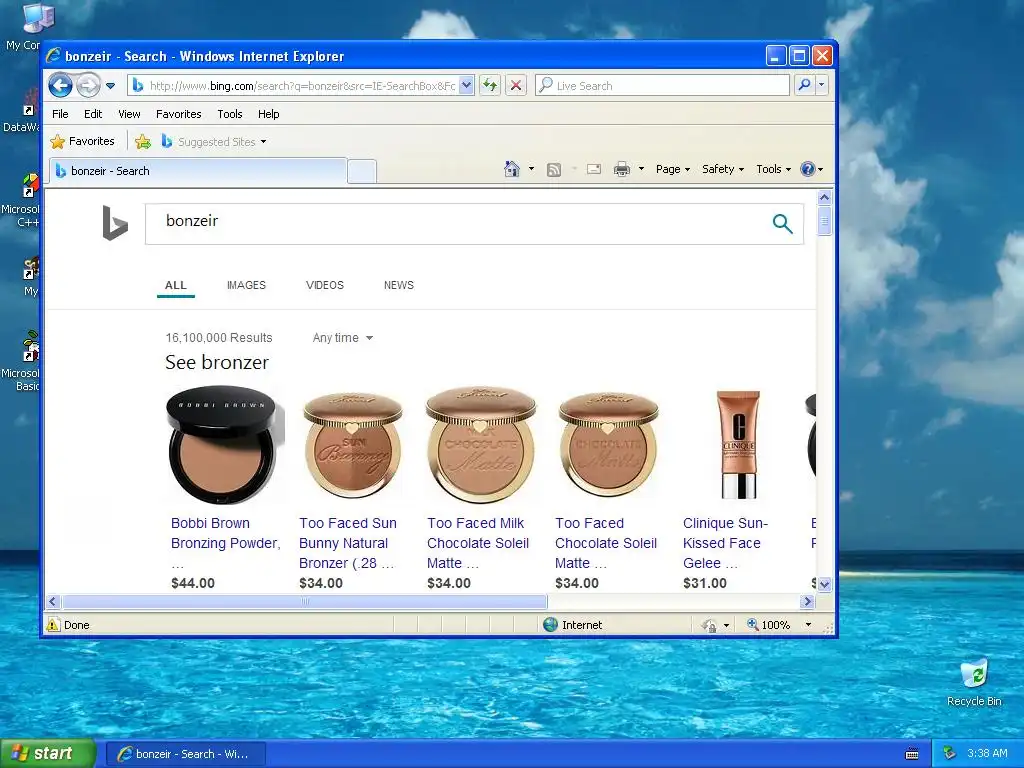
Task: Switch to the NEWS tab
Action: [x=399, y=285]
